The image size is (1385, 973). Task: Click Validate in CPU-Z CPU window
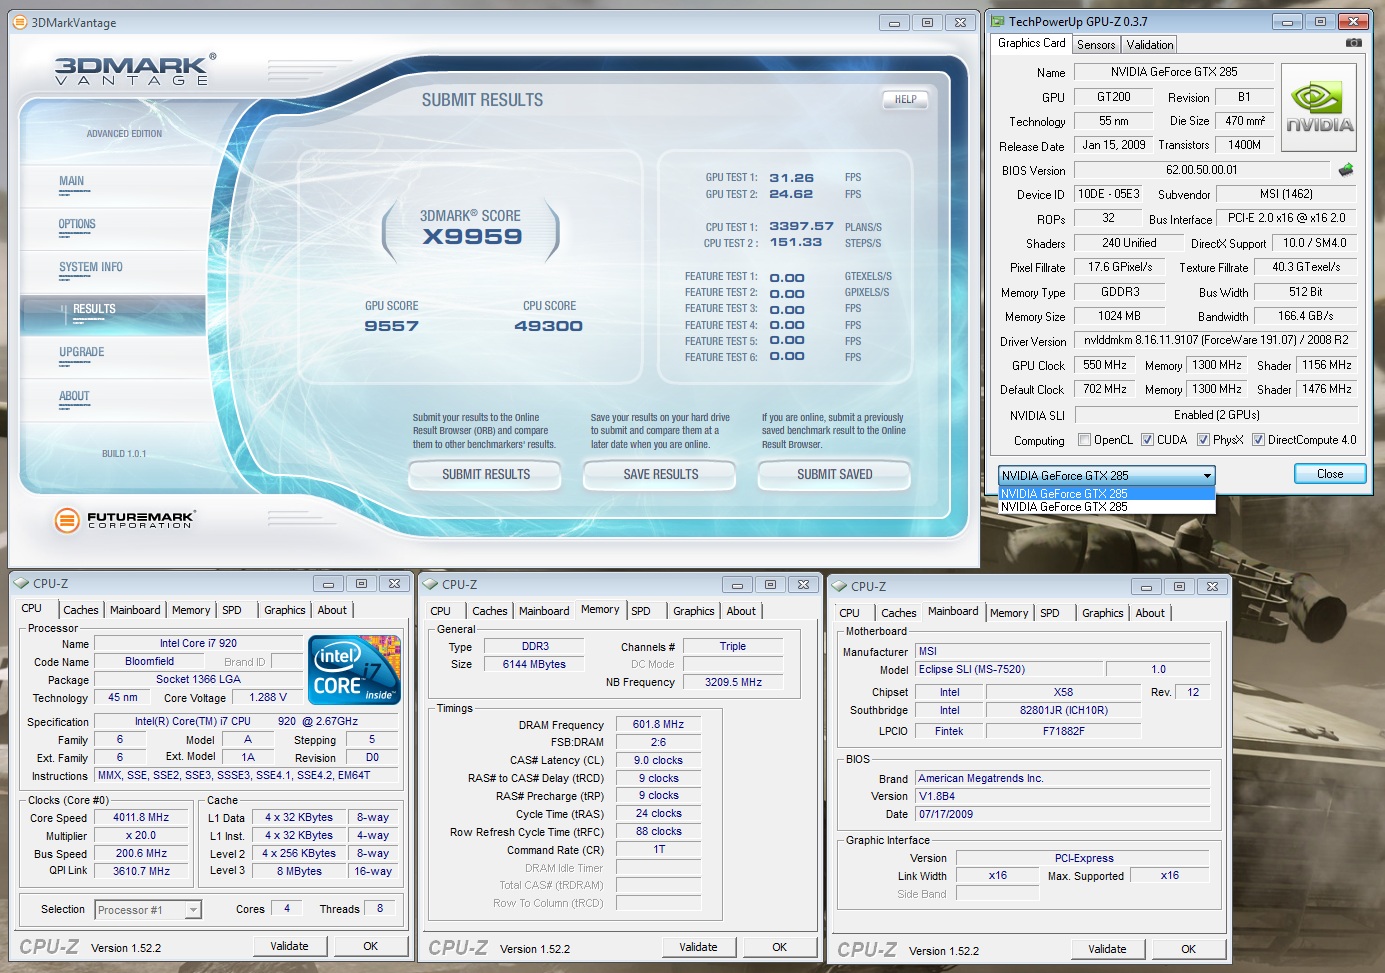289,946
